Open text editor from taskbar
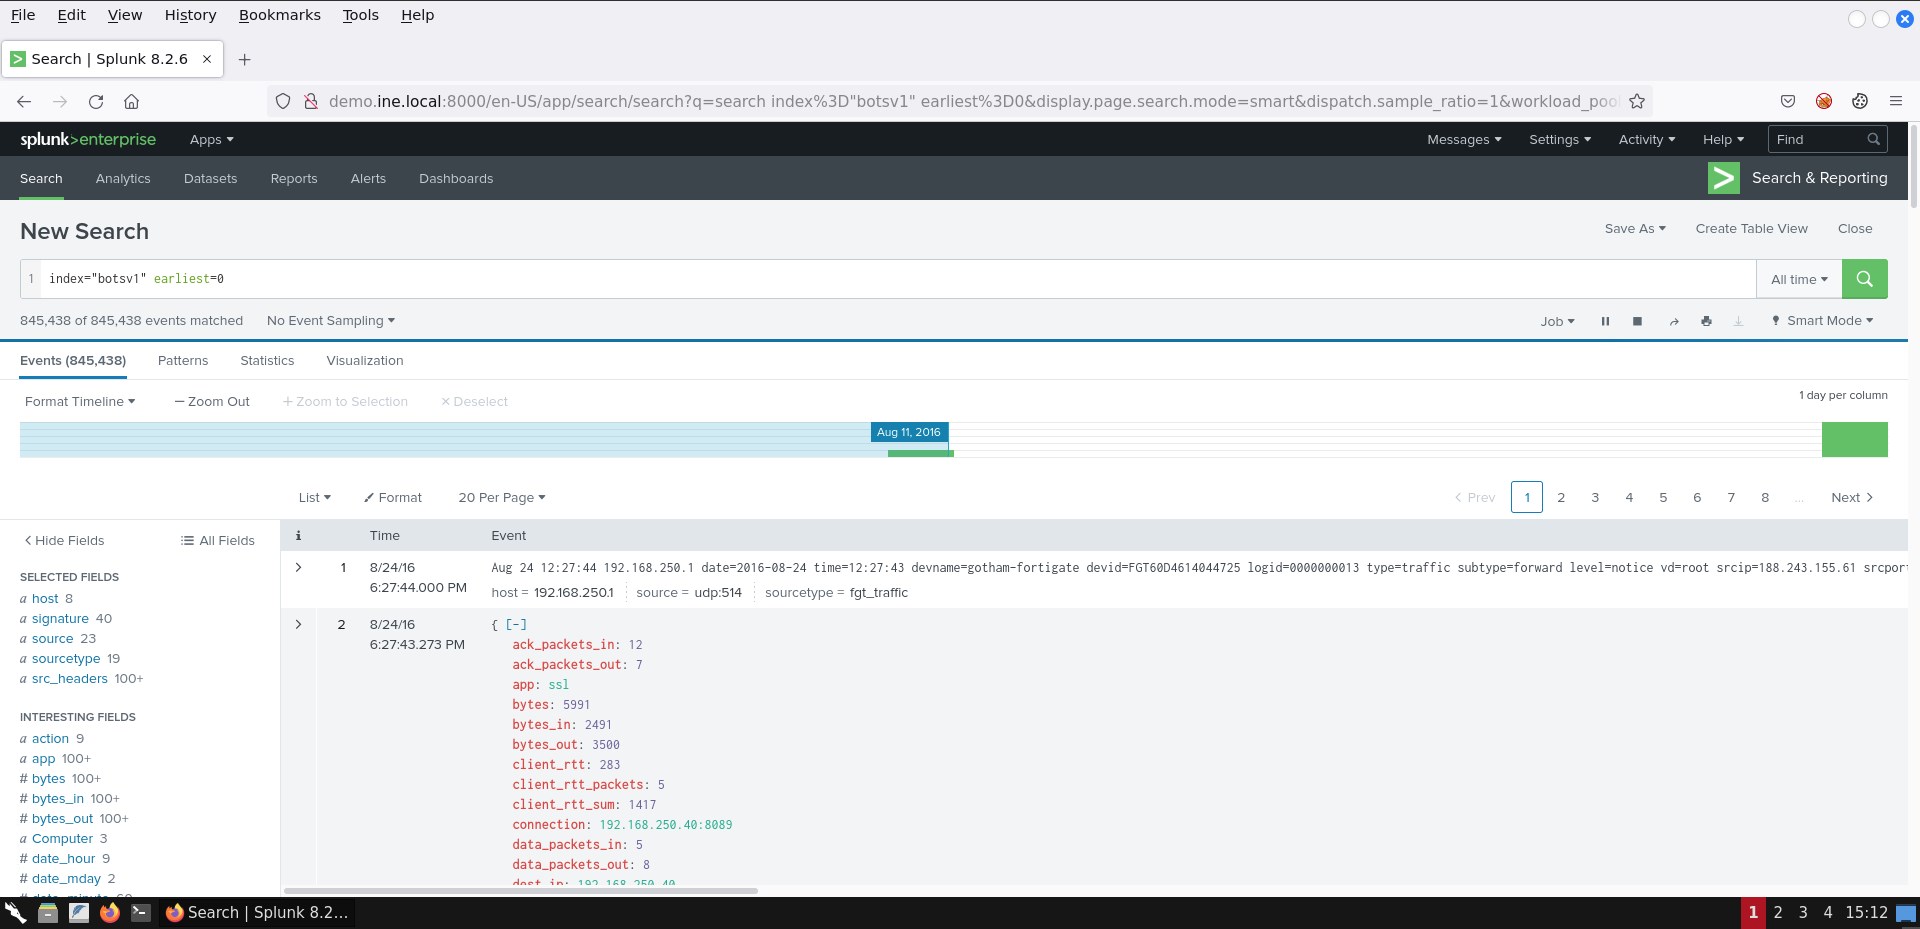Viewport: 1920px width, 929px height. click(x=79, y=912)
